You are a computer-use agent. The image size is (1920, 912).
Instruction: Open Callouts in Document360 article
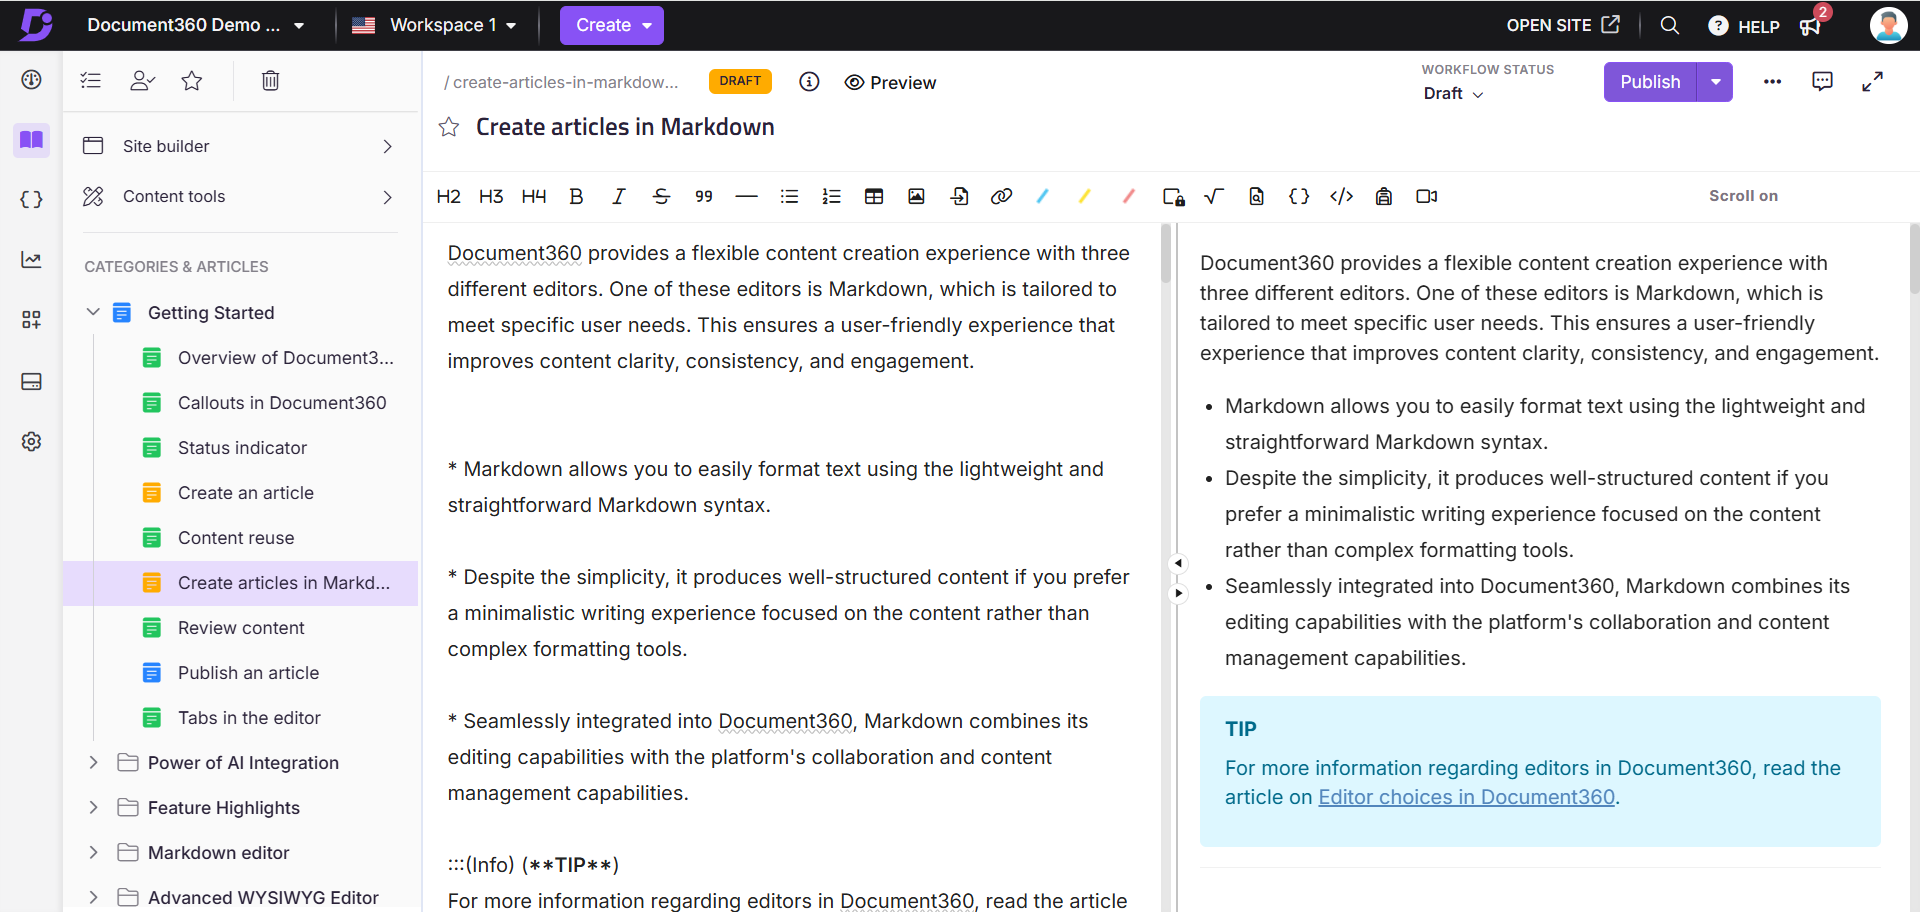(x=282, y=403)
